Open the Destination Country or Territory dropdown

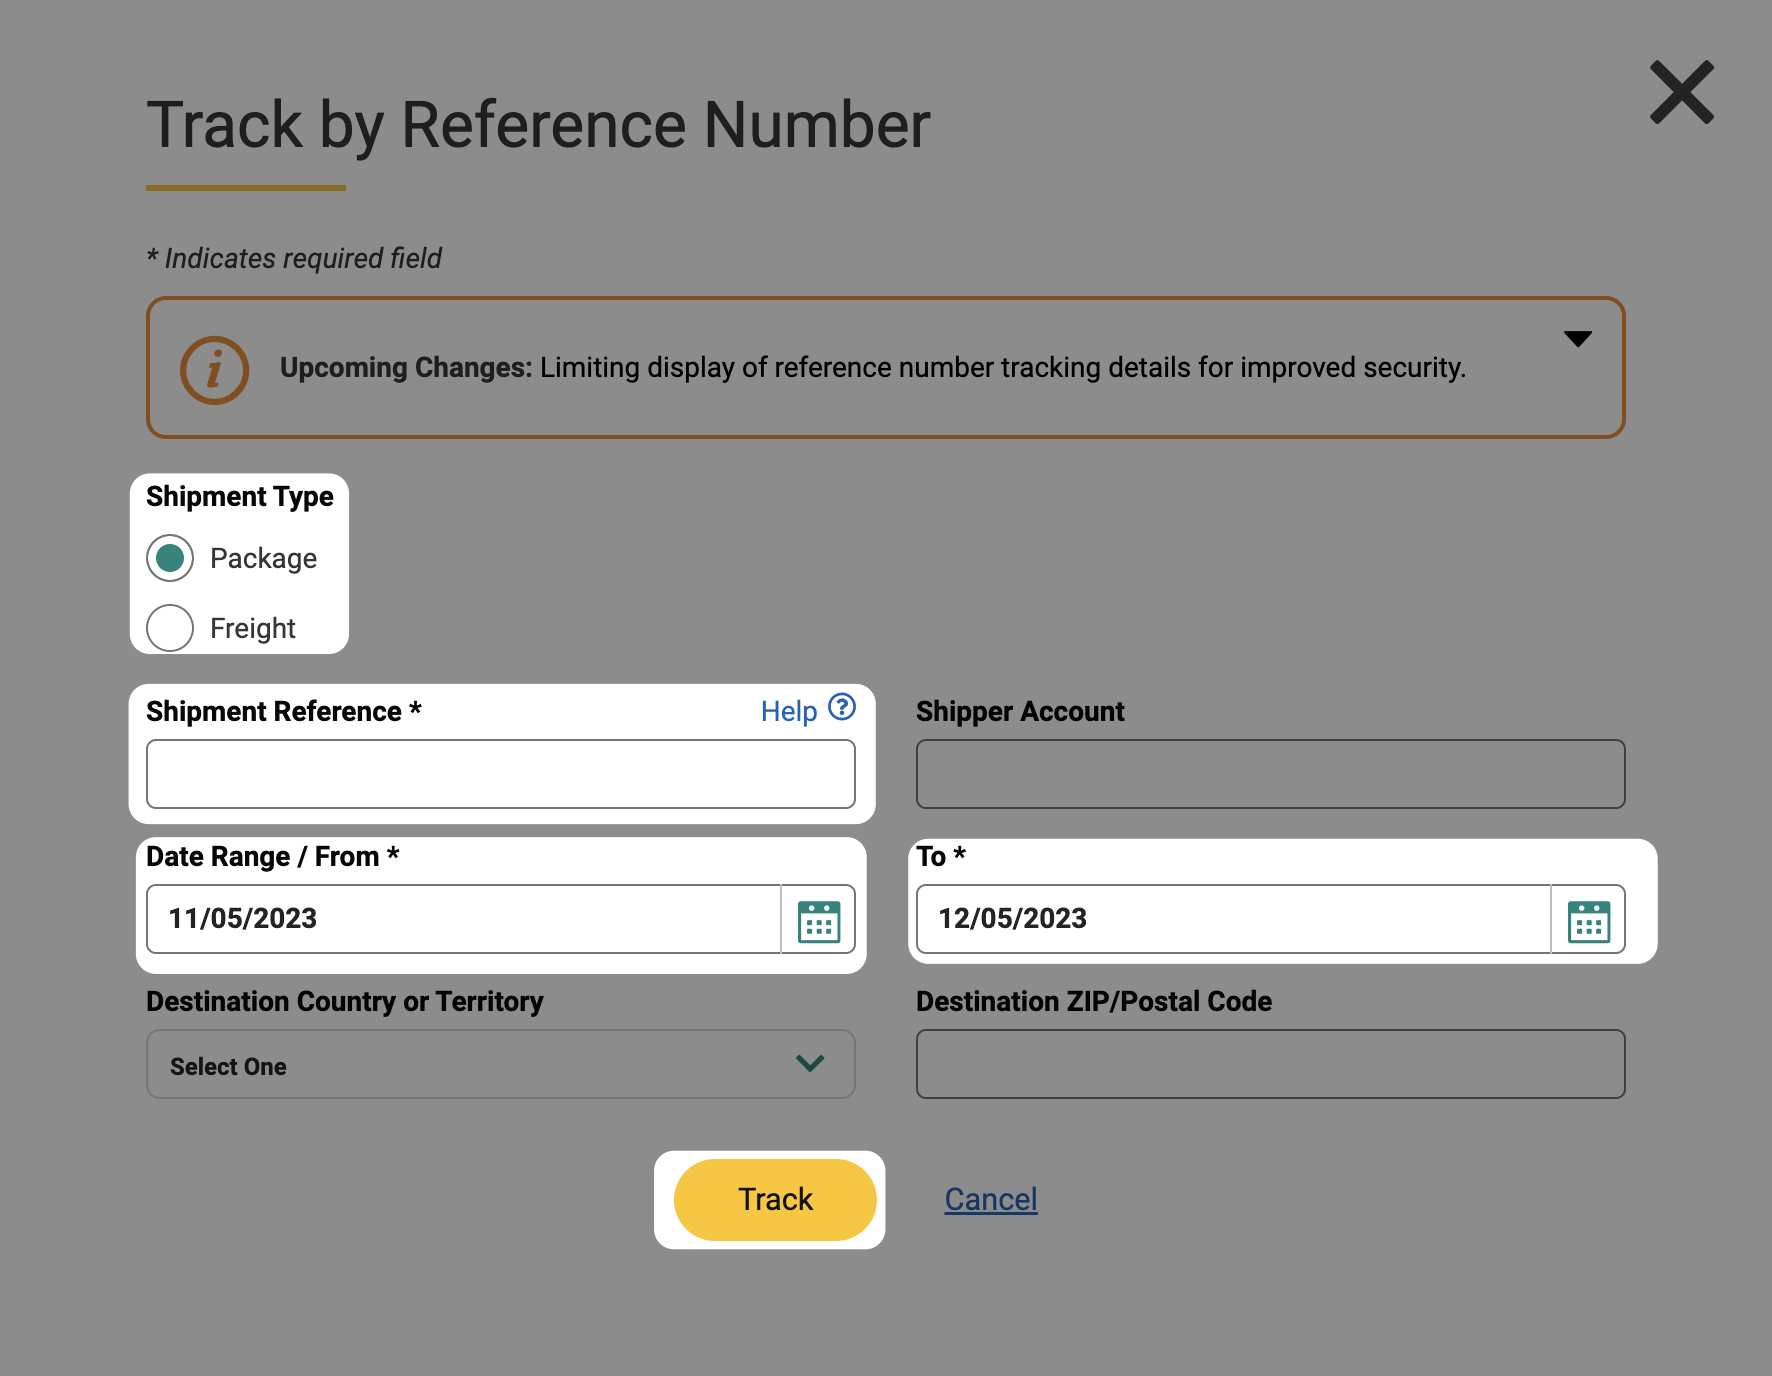point(500,1065)
